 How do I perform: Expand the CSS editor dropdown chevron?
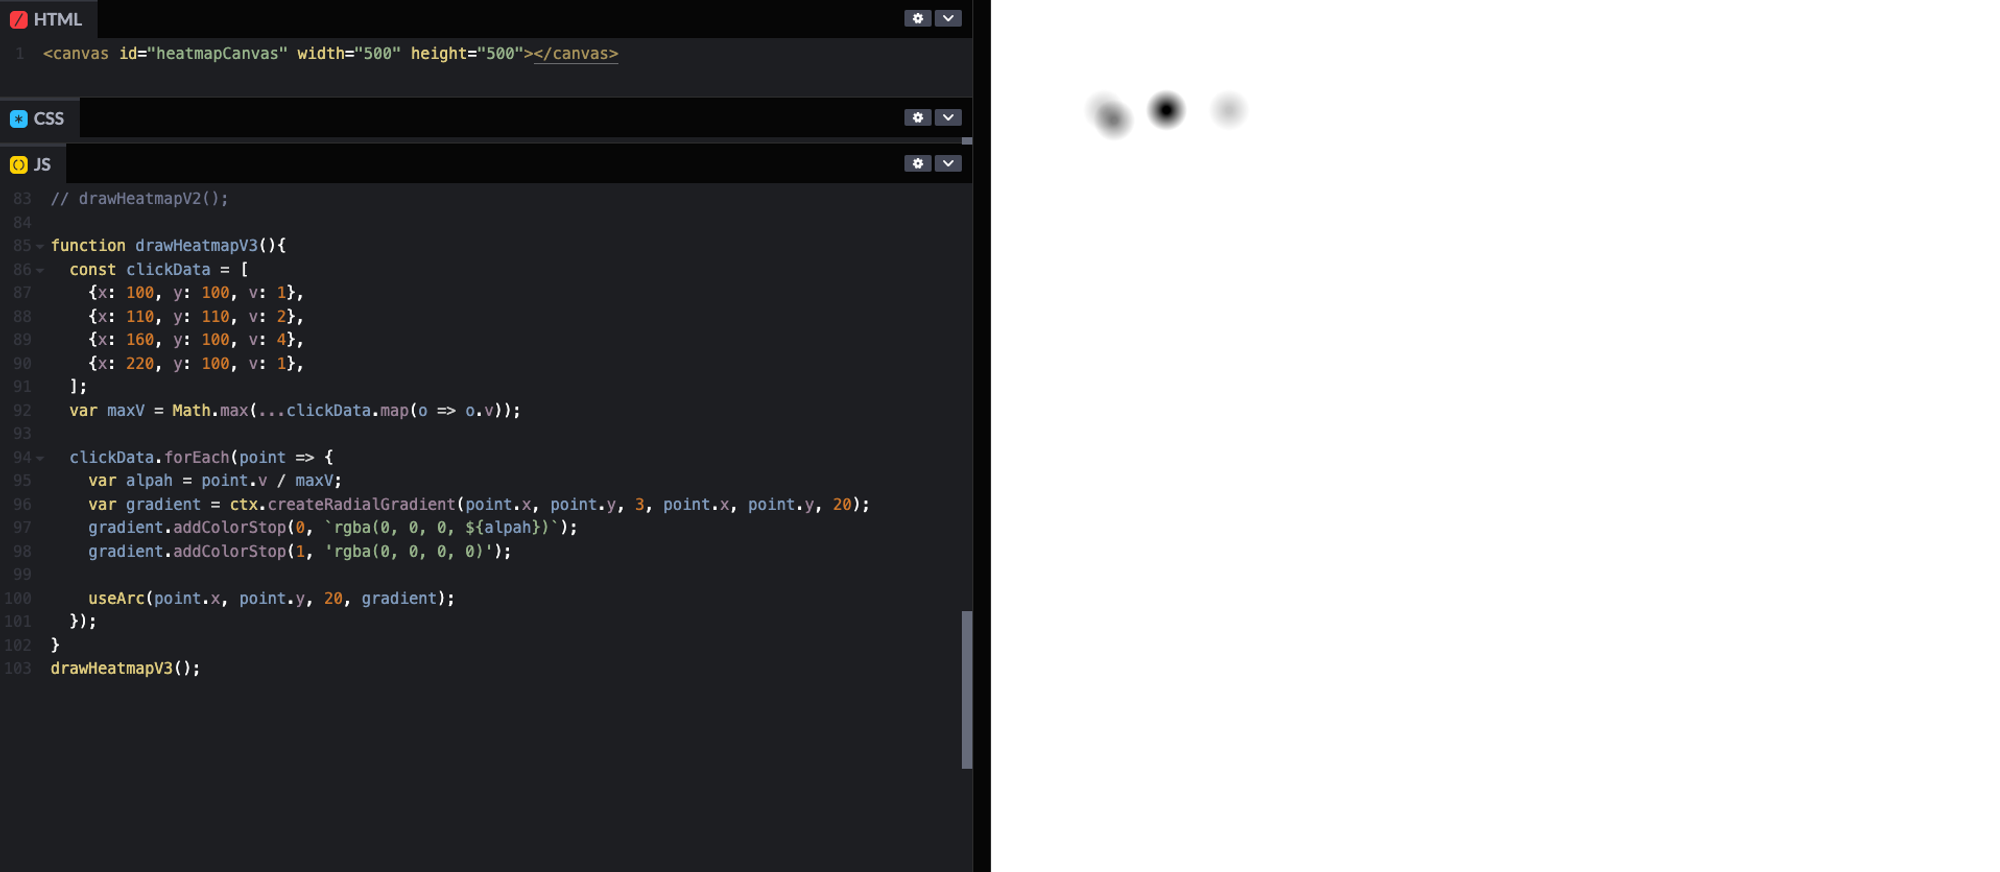(x=948, y=117)
